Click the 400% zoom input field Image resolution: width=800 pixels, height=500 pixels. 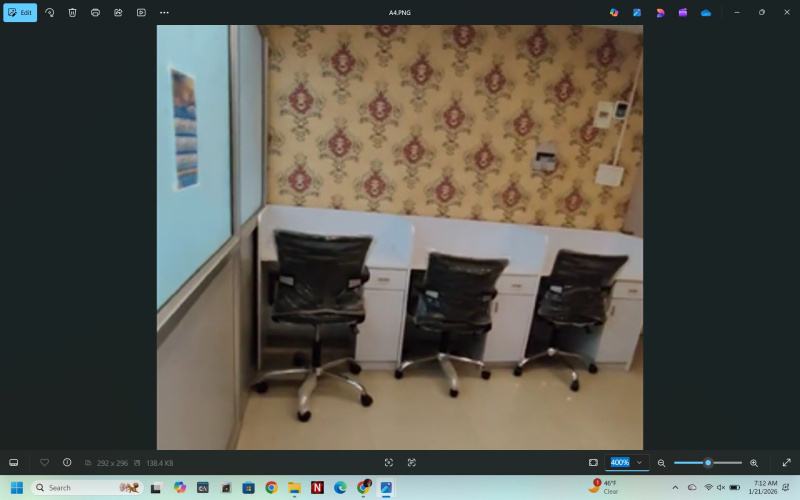pyautogui.click(x=620, y=462)
